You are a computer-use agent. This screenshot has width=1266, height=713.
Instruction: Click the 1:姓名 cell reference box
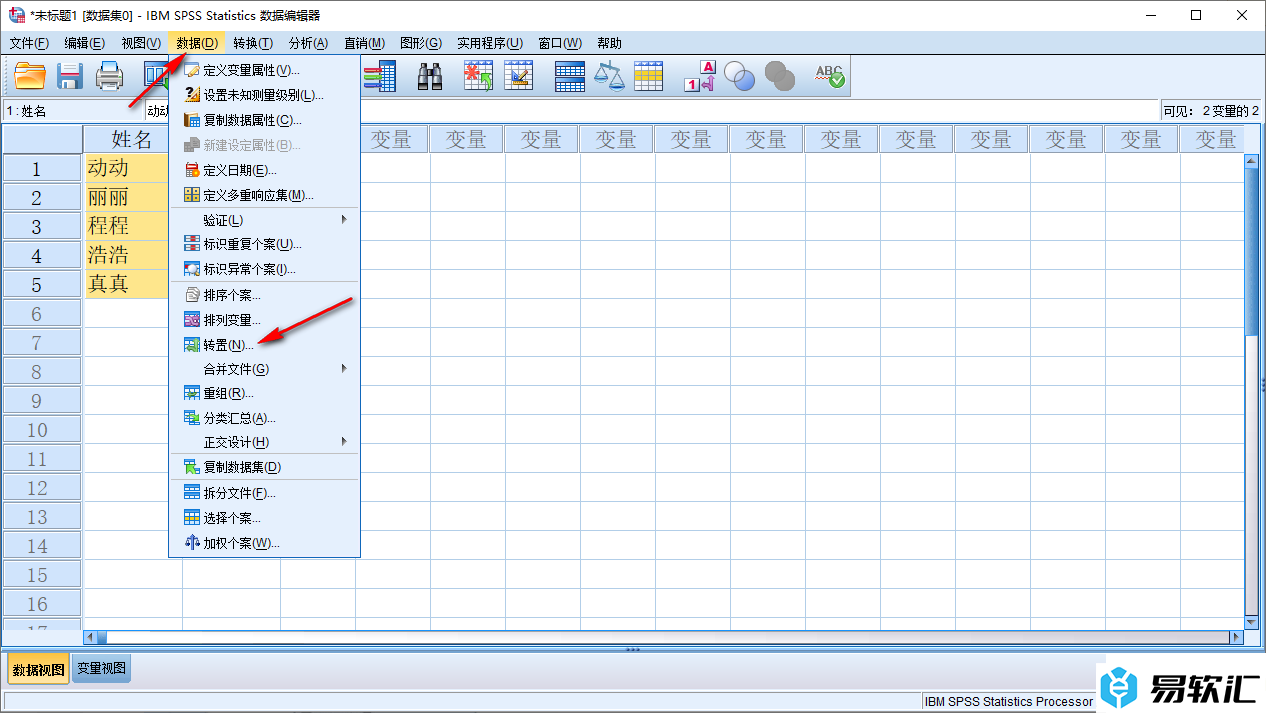(72, 111)
